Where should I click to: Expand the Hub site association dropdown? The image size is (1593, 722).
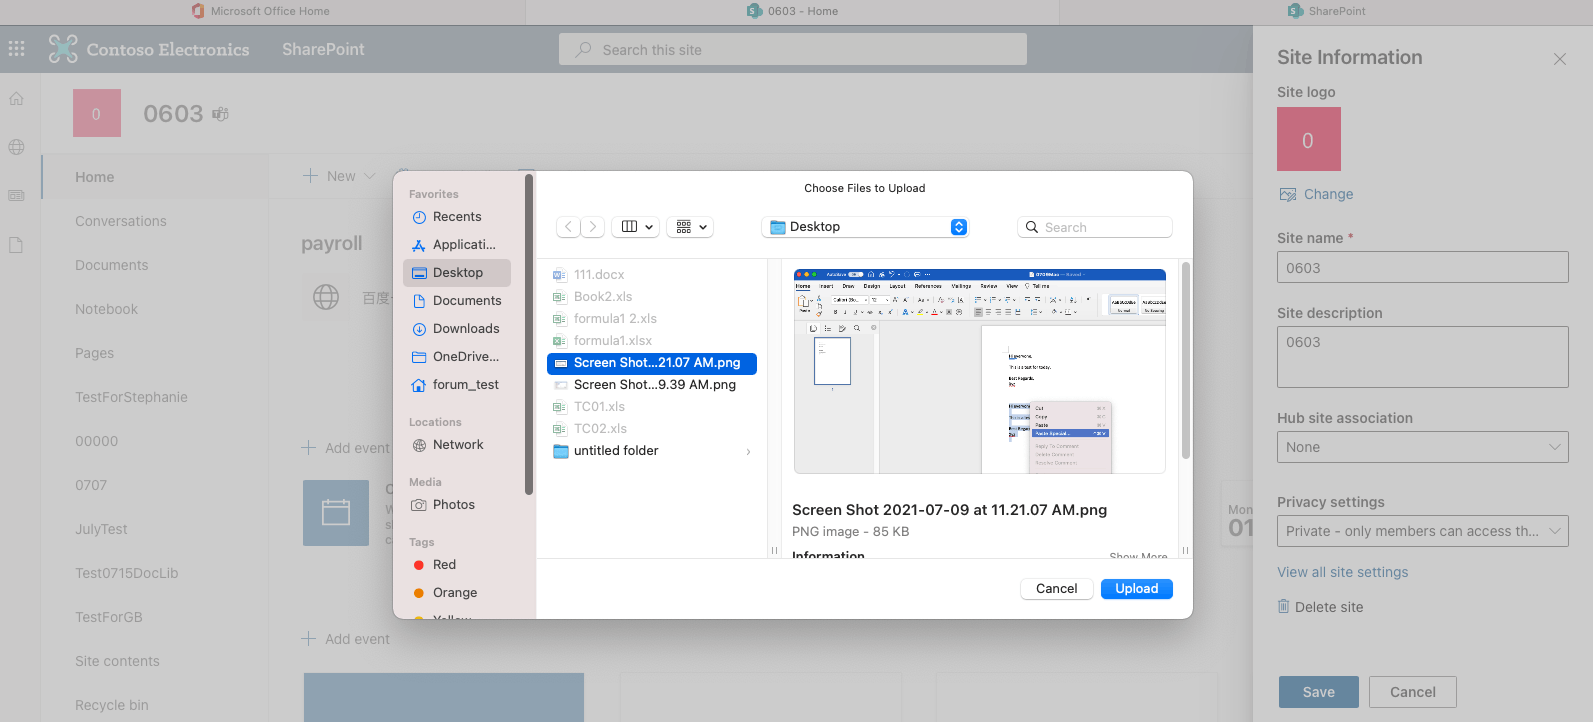pyautogui.click(x=1423, y=447)
